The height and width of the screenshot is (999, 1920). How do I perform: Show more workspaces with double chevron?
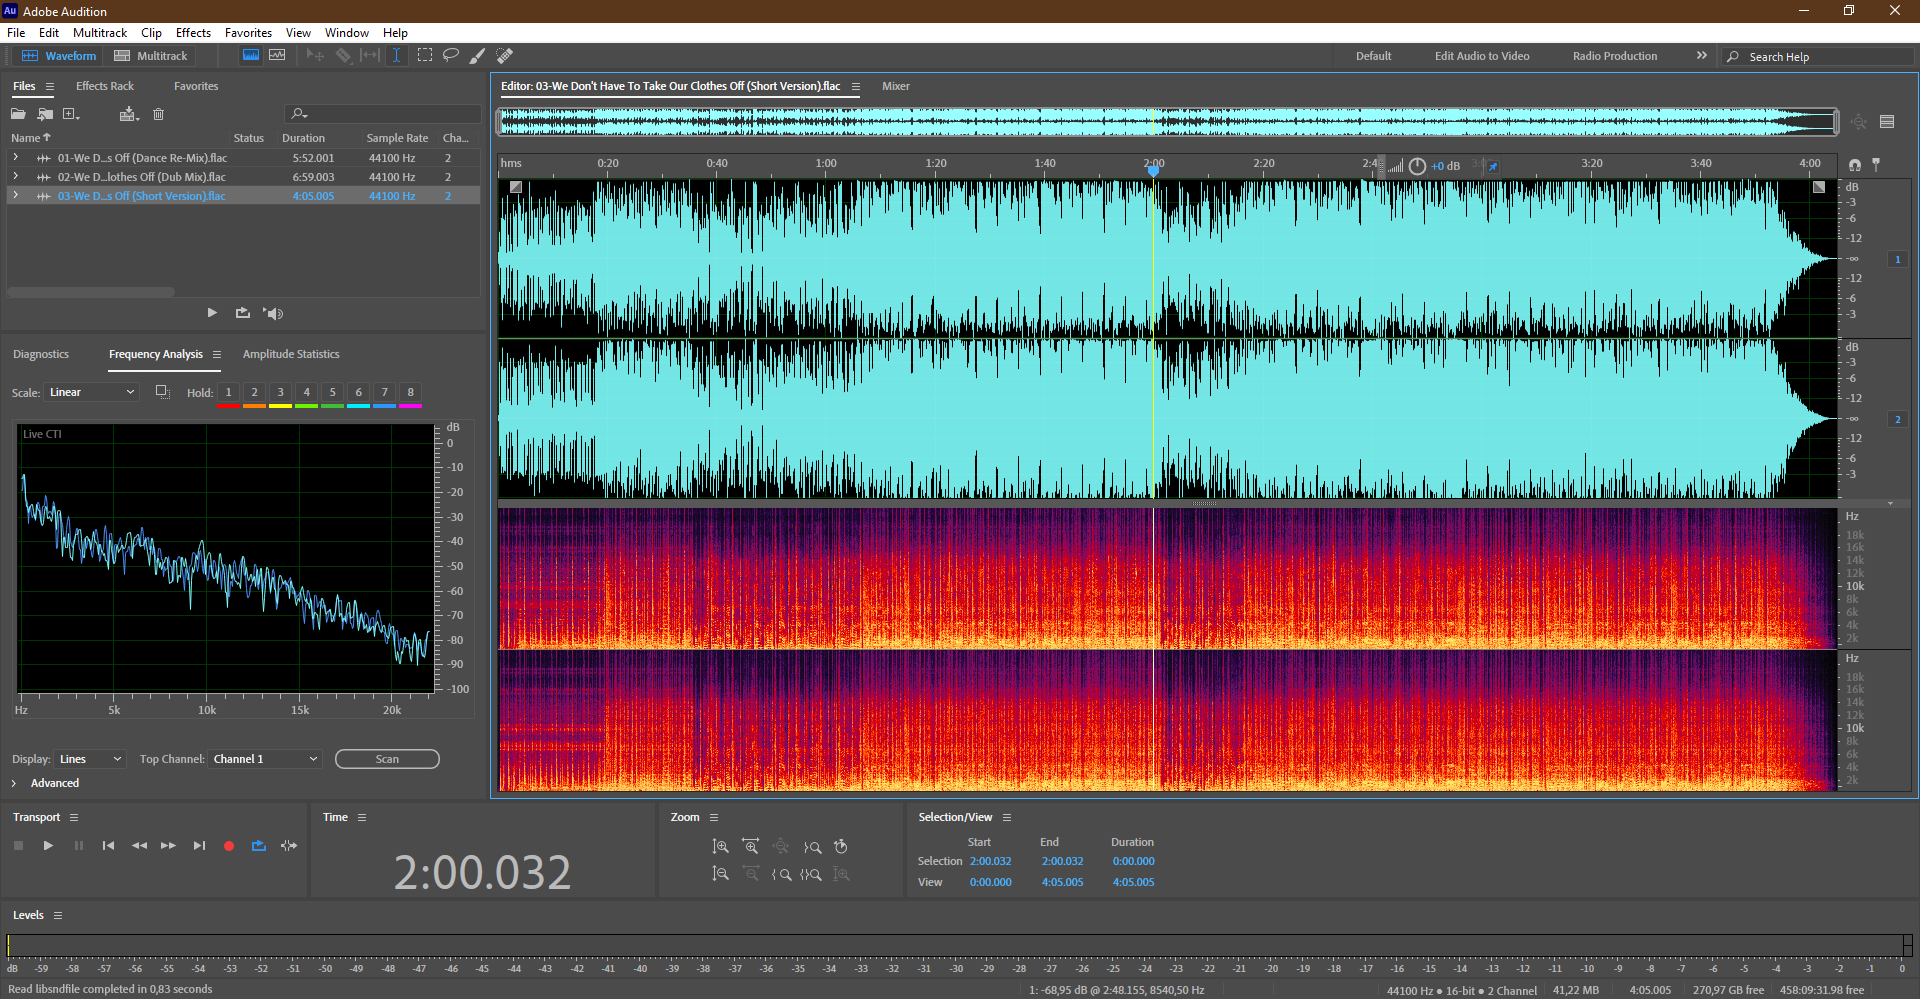click(1701, 56)
